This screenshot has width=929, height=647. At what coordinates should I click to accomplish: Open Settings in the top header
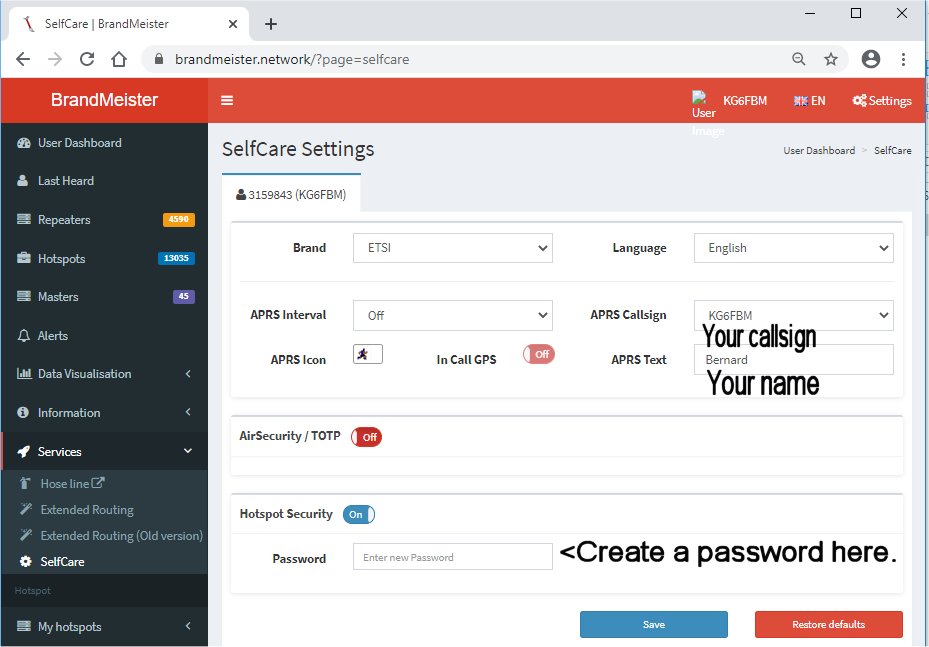tap(882, 101)
